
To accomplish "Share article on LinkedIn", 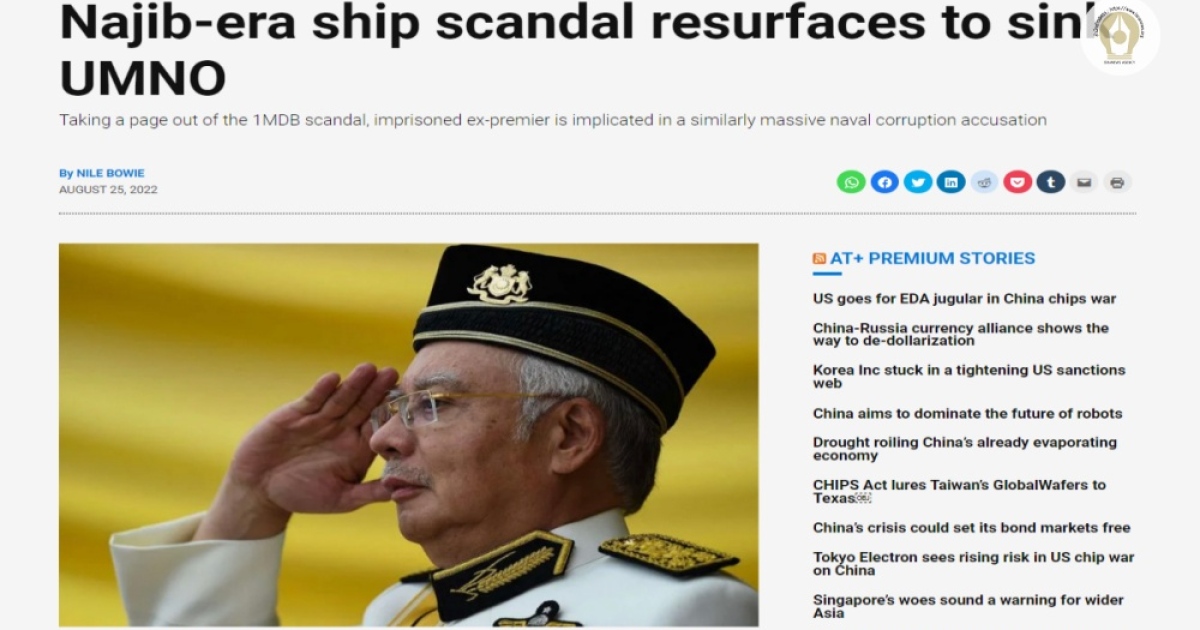I will [x=951, y=182].
